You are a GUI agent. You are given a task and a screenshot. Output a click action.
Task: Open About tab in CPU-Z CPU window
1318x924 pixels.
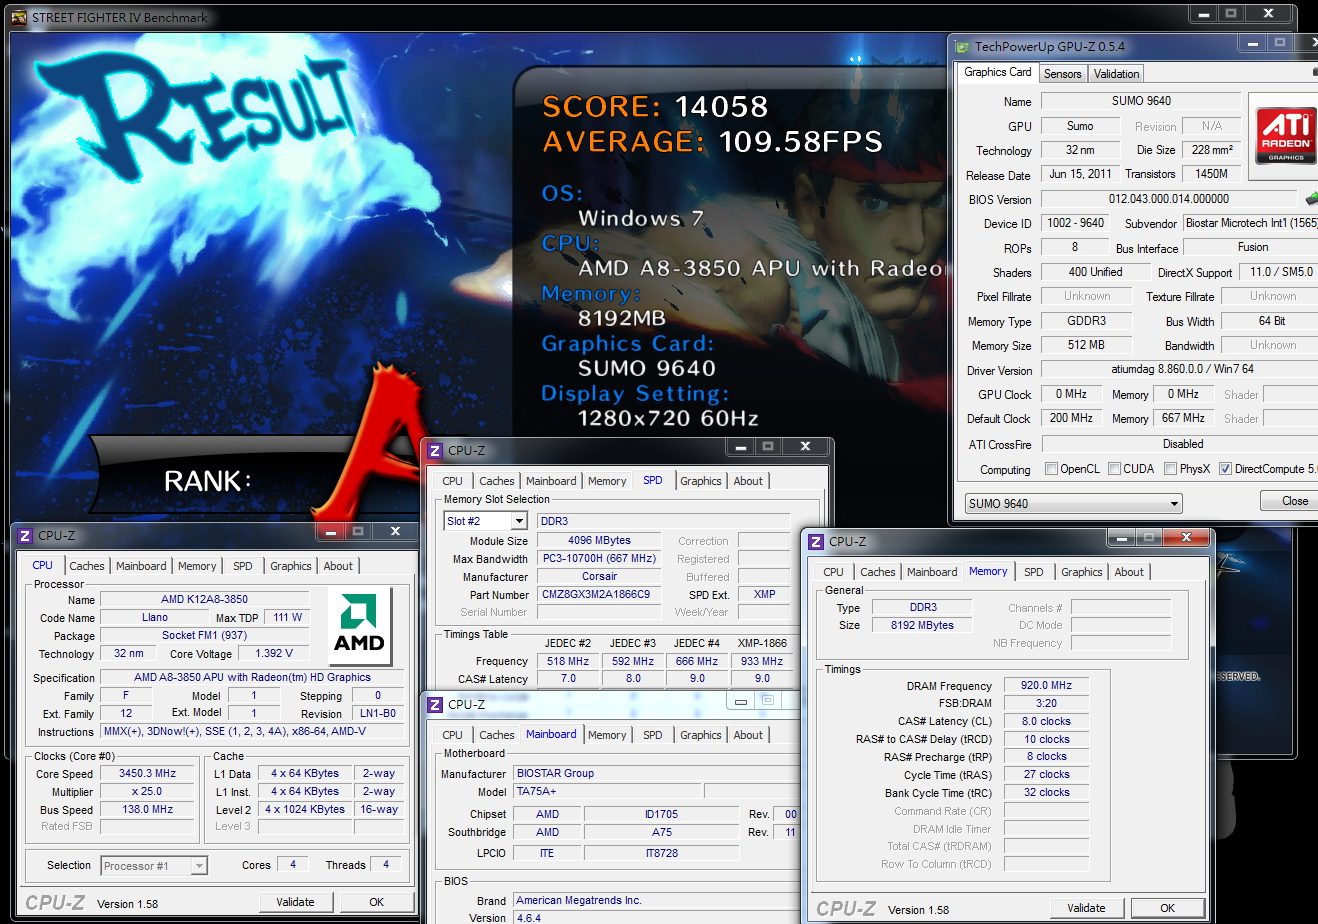pyautogui.click(x=338, y=566)
